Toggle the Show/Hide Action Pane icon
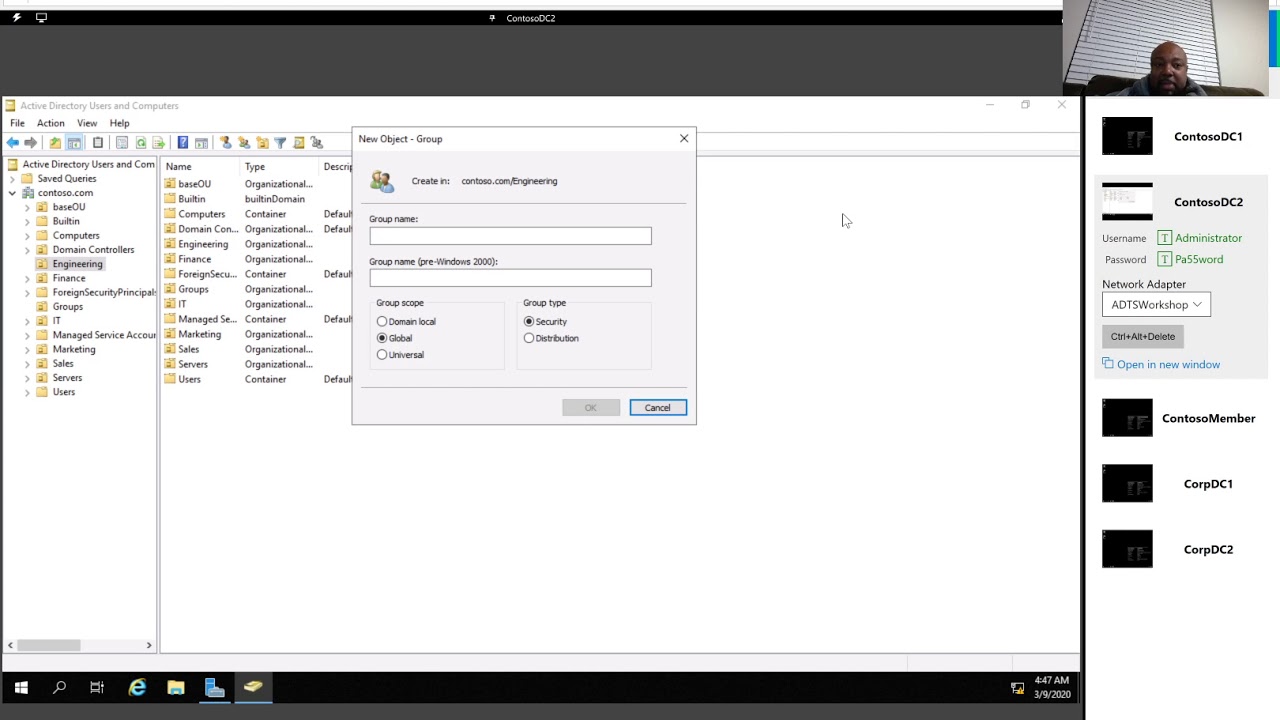Viewport: 1280px width, 720px height. coord(201,143)
